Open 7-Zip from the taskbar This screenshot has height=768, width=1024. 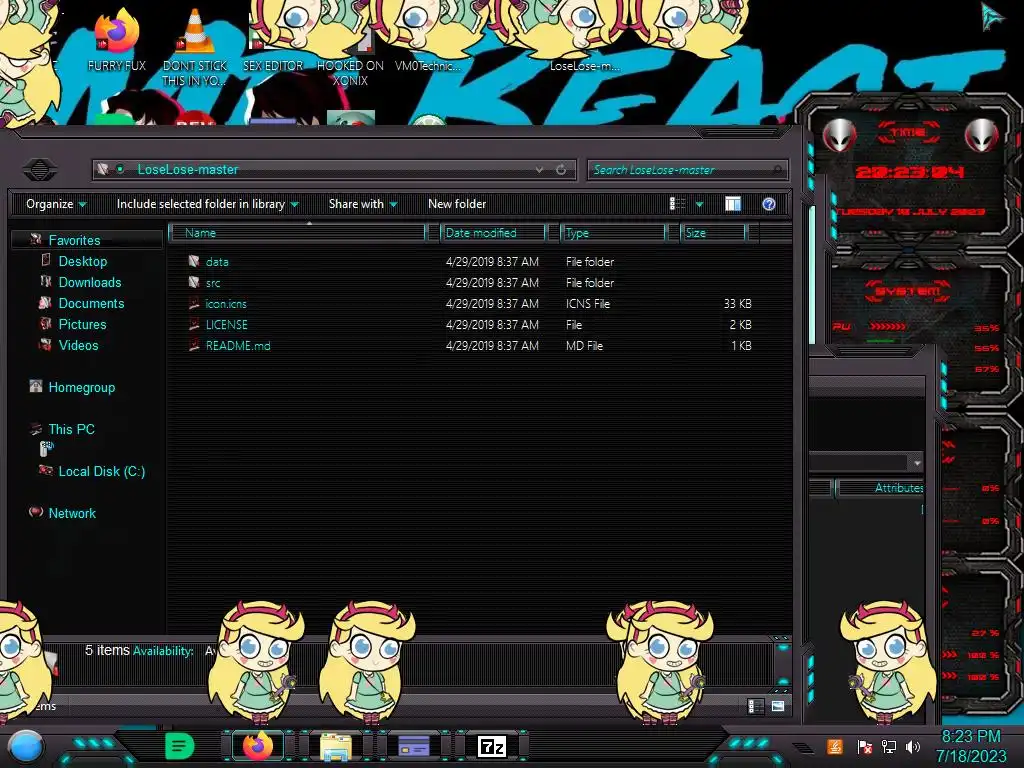pos(492,746)
